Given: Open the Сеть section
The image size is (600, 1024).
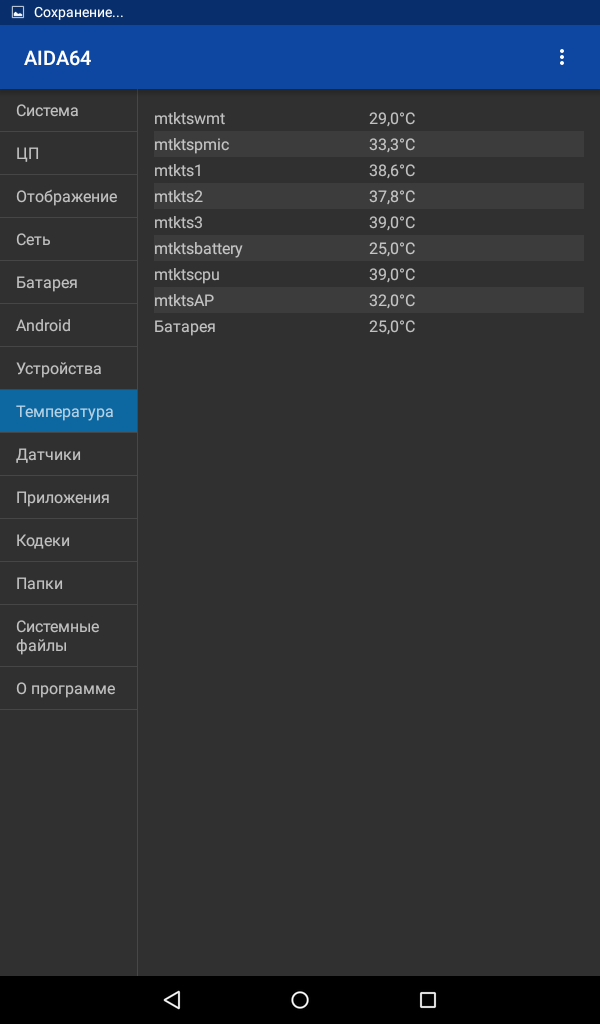Looking at the screenshot, I should tap(69, 240).
